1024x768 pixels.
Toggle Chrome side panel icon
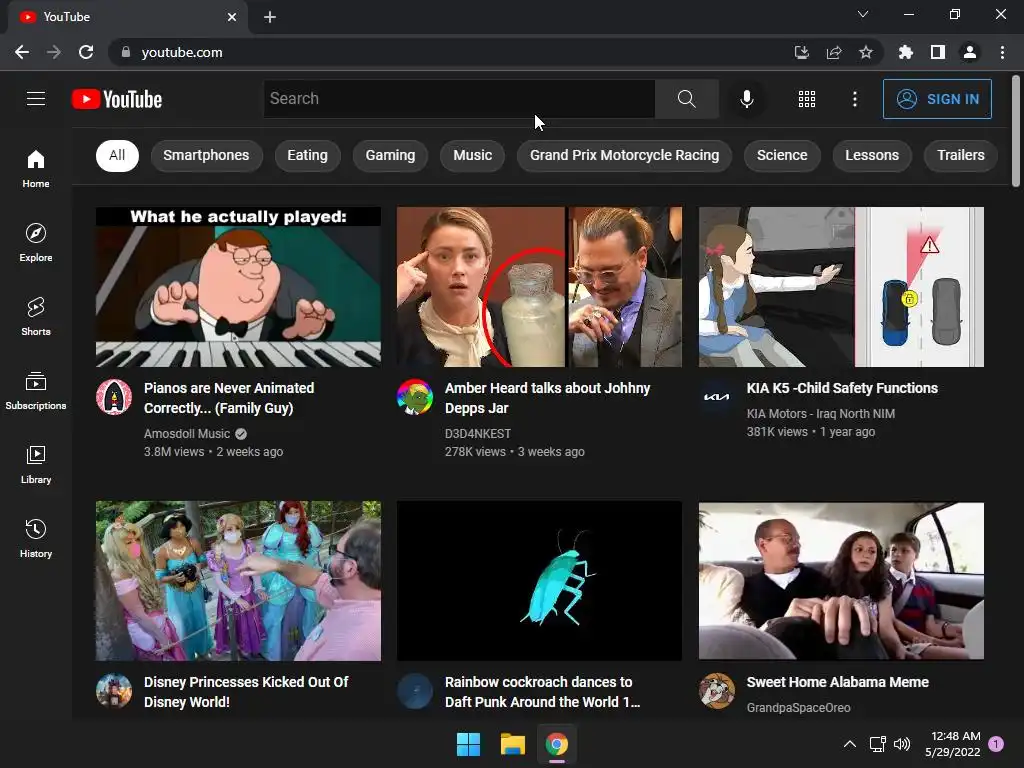pyautogui.click(x=938, y=52)
